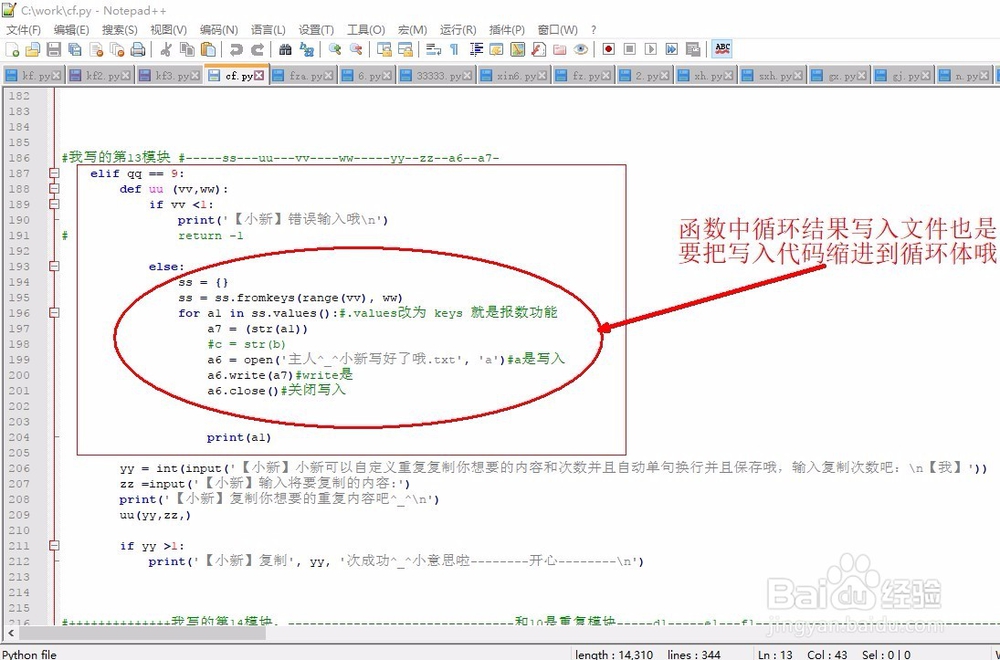This screenshot has width=1000, height=660.
Task: Toggle word wrap on the toolbar
Action: point(430,48)
